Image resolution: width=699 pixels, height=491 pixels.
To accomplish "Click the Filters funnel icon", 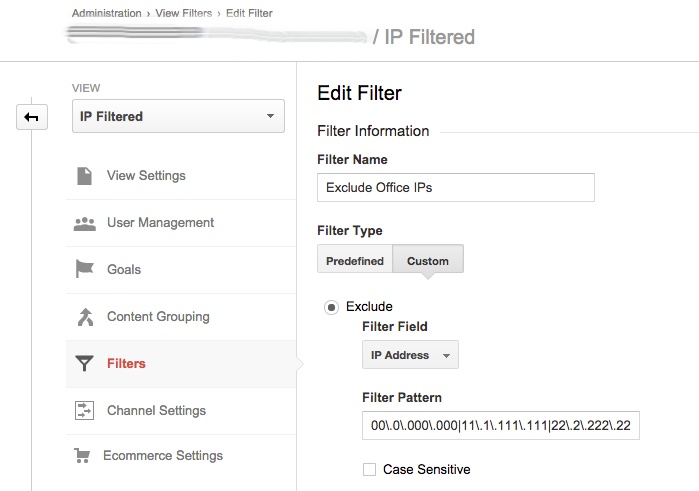I will pos(85,364).
